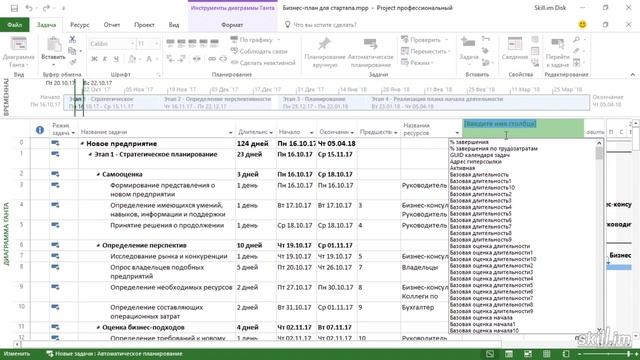Open the font name Calibri dropdown

pyautogui.click(x=132, y=44)
